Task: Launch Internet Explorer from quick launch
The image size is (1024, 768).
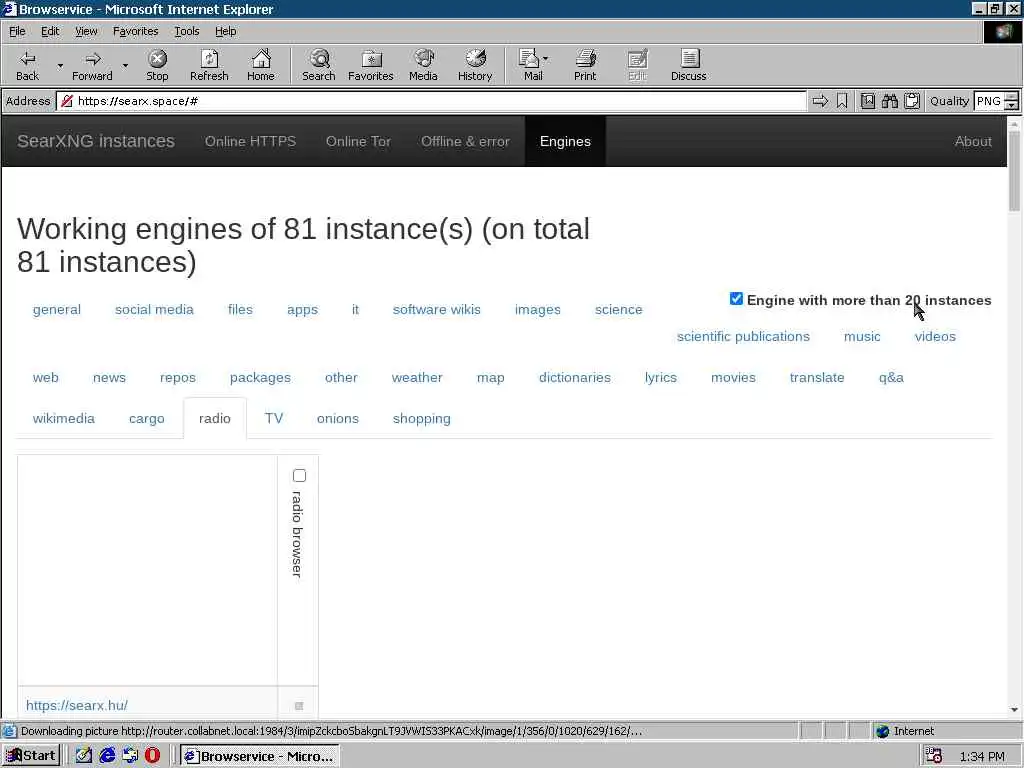Action: 107,756
